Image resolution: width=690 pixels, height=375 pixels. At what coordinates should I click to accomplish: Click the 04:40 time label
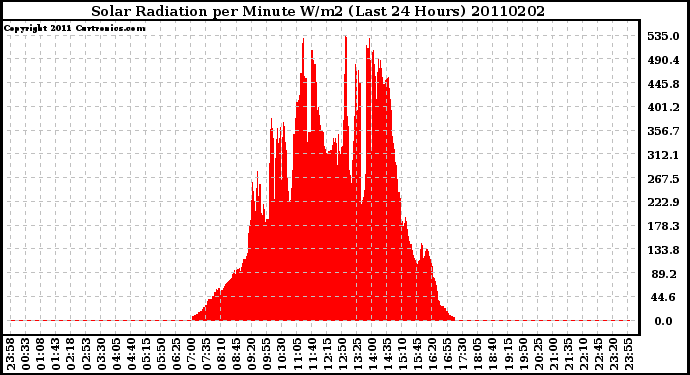[131, 355]
